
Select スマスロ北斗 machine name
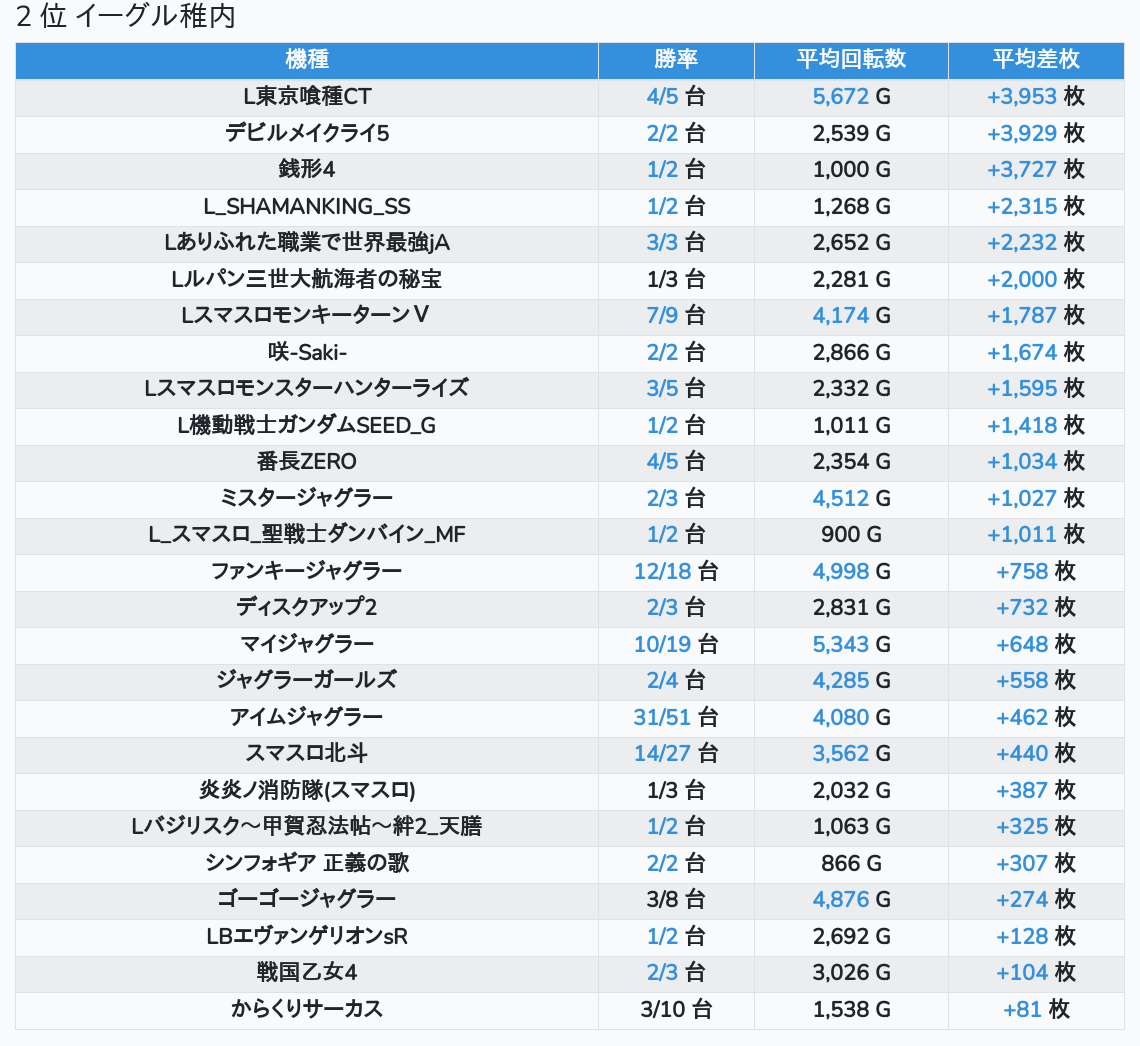(307, 754)
